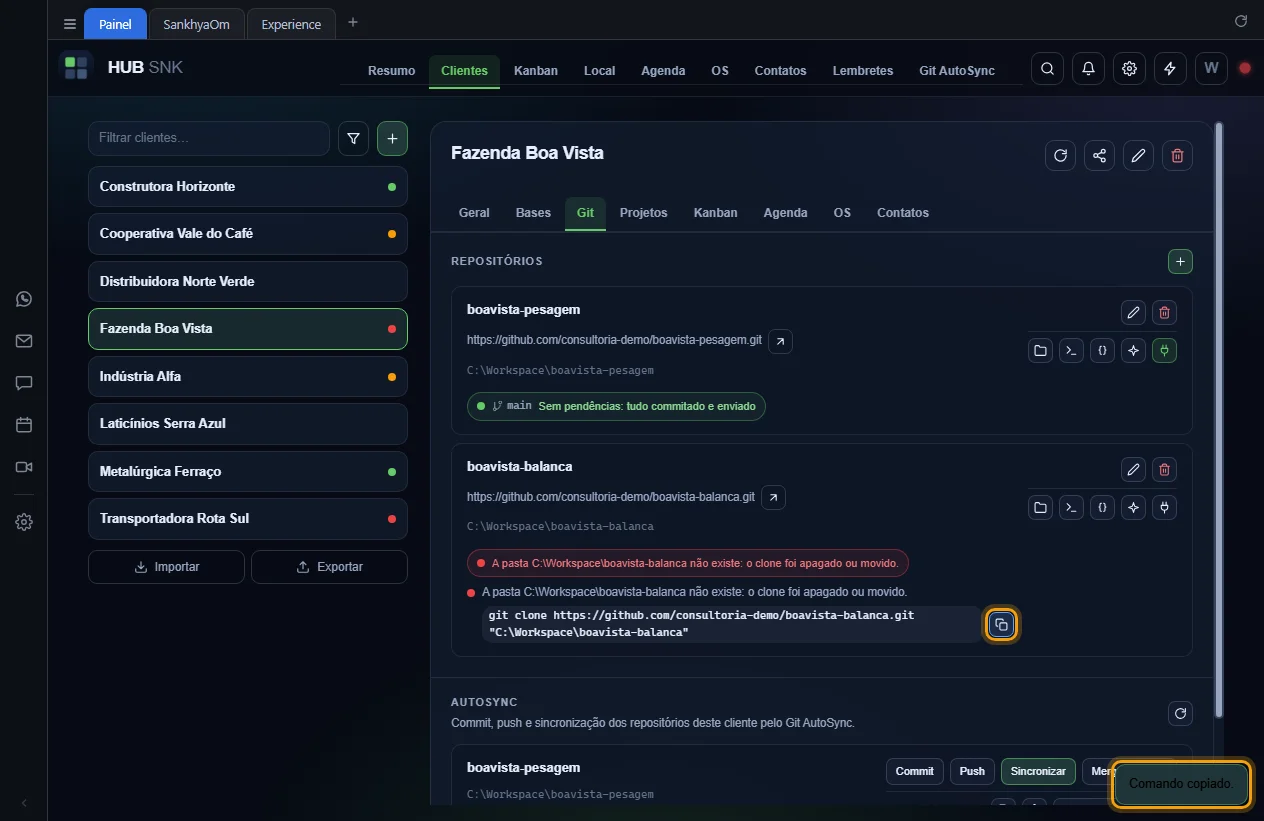Go to the Lembretes section
The width and height of the screenshot is (1264, 821).
click(863, 71)
